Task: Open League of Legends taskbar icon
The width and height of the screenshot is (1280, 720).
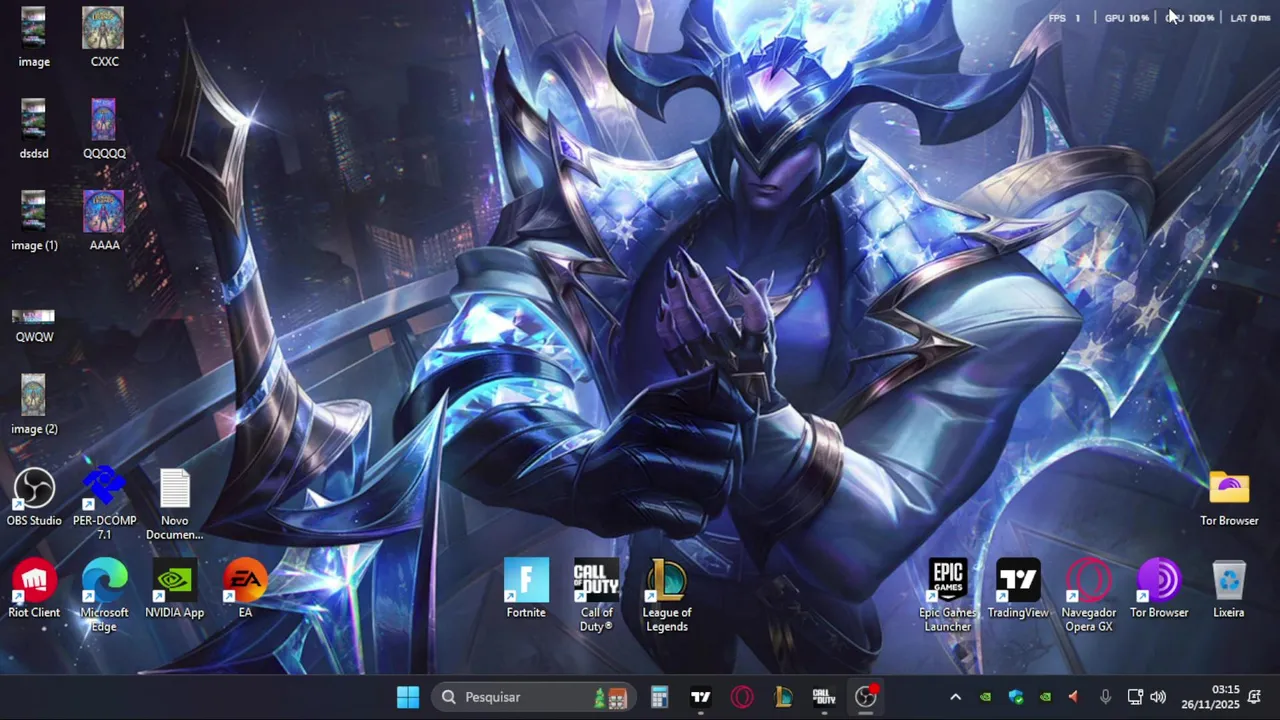Action: (783, 697)
